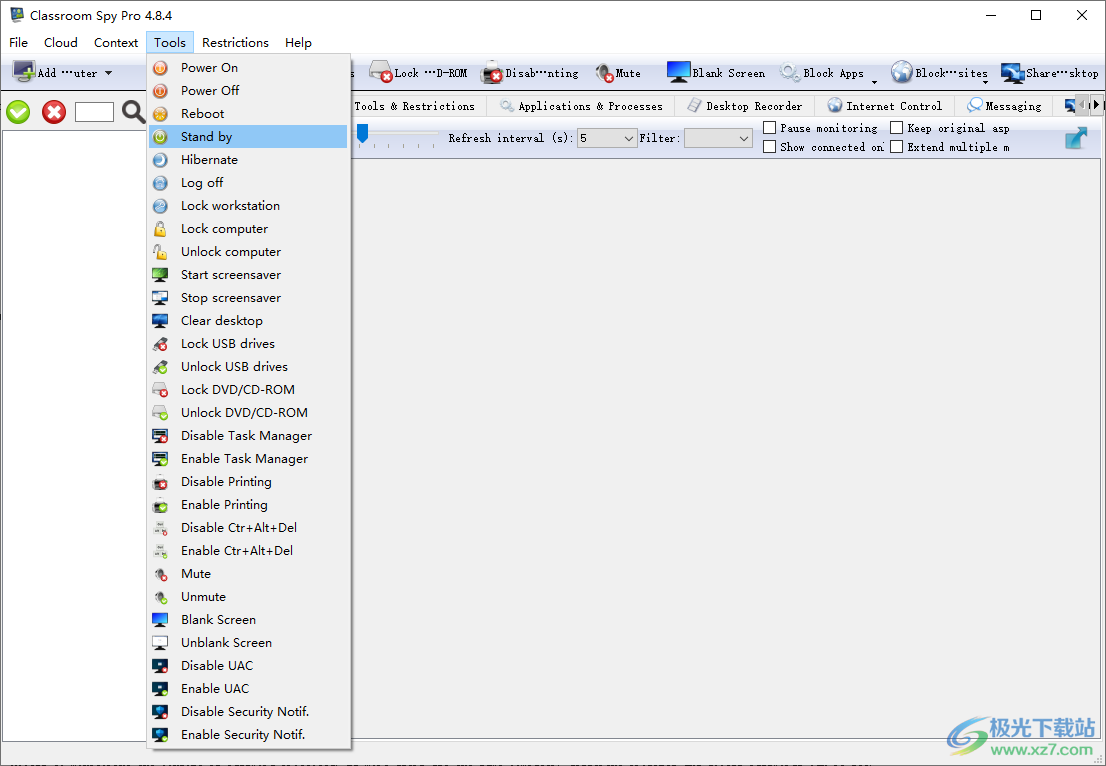
Task: Expand the Block Apps dropdown arrow
Action: coord(875,83)
